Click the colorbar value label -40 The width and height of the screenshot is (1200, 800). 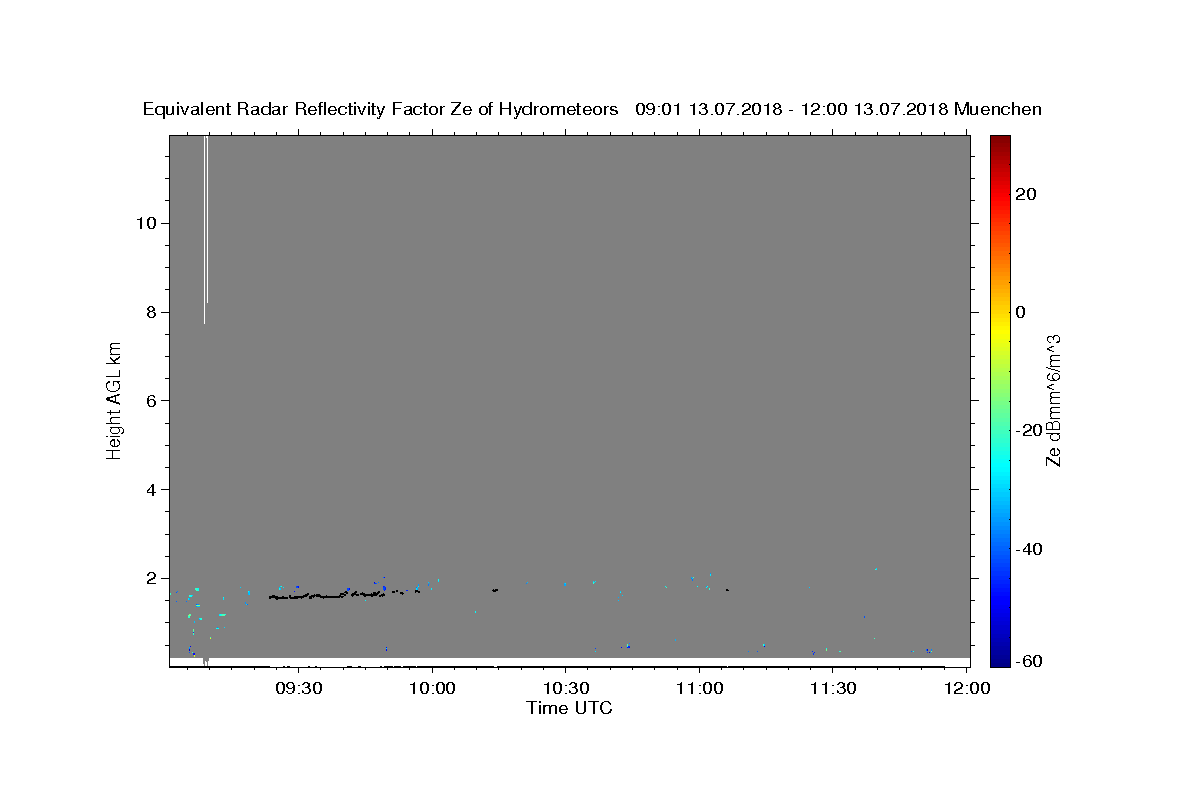click(x=1030, y=549)
